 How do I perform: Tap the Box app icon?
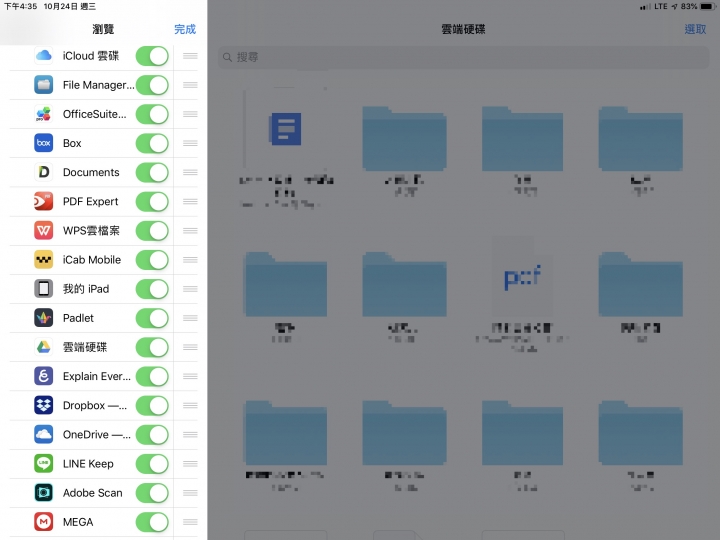pyautogui.click(x=44, y=143)
